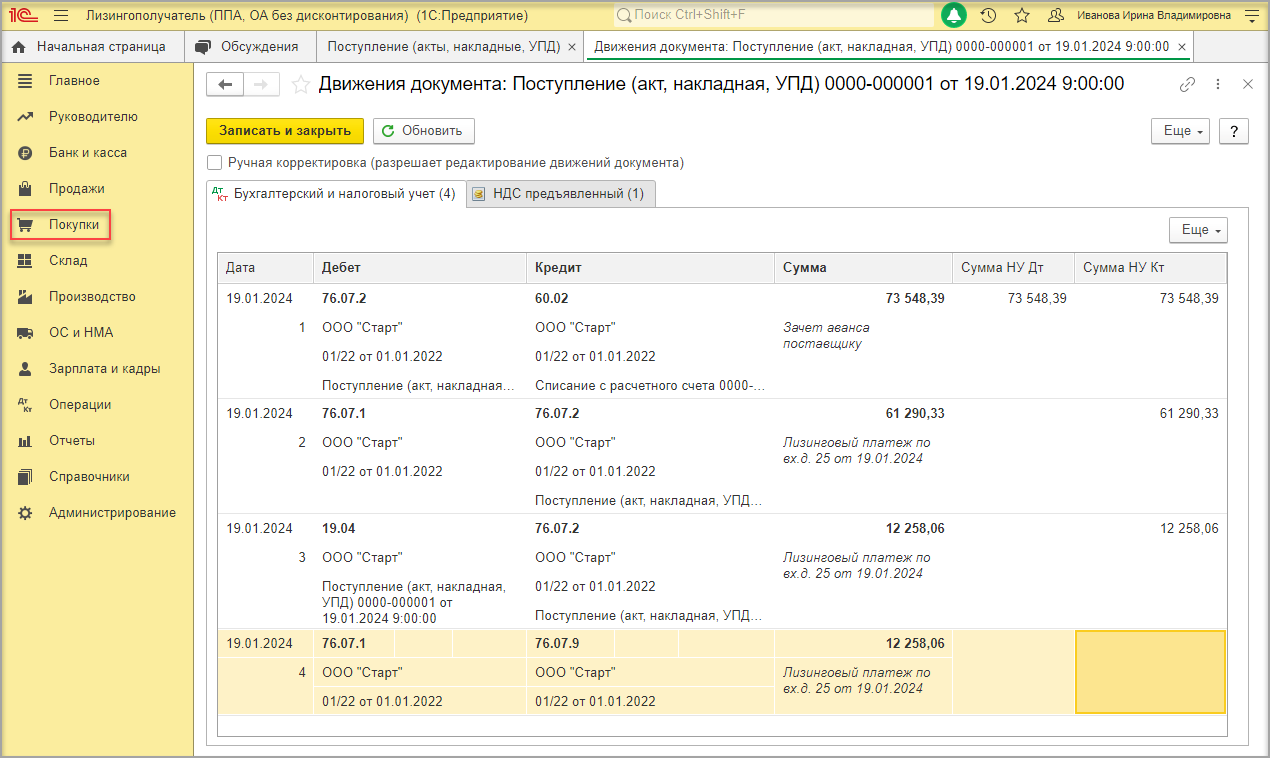Viewport: 1270px width, 758px height.
Task: Close the Движения документа tab
Action: [x=1181, y=47]
